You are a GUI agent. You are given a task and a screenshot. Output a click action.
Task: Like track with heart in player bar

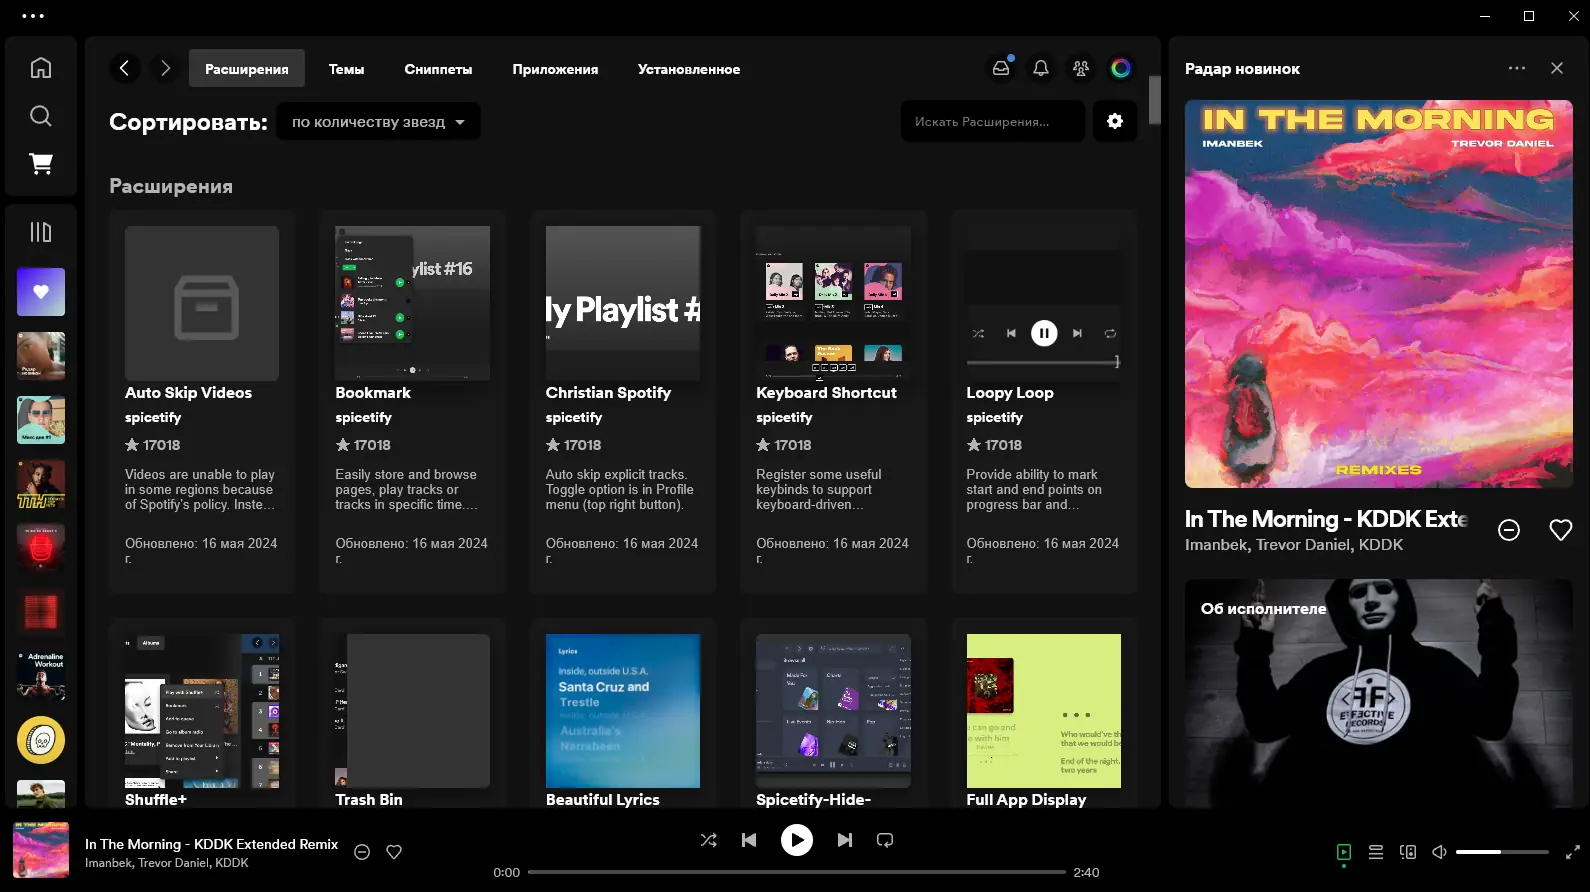(394, 852)
